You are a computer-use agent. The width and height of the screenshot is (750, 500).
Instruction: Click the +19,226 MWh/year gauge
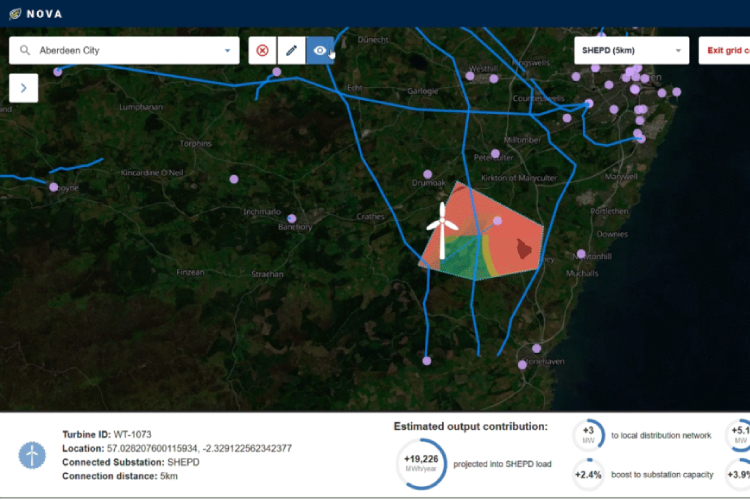421,463
